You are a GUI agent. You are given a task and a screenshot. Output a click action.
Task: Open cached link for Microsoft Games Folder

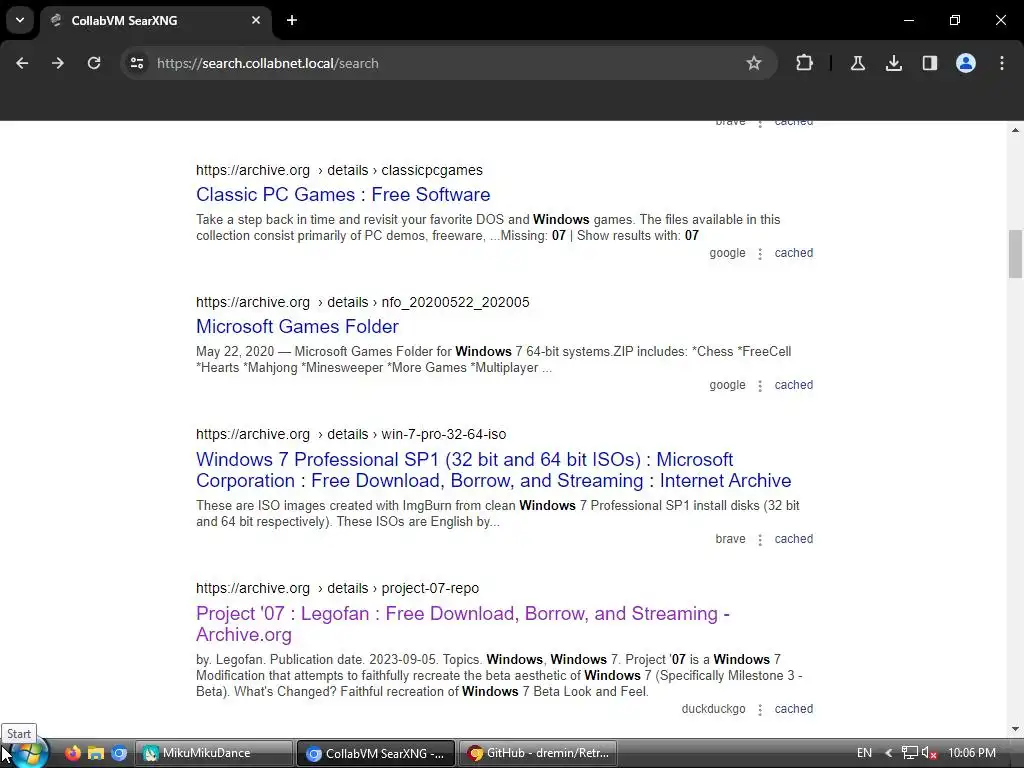(x=793, y=385)
